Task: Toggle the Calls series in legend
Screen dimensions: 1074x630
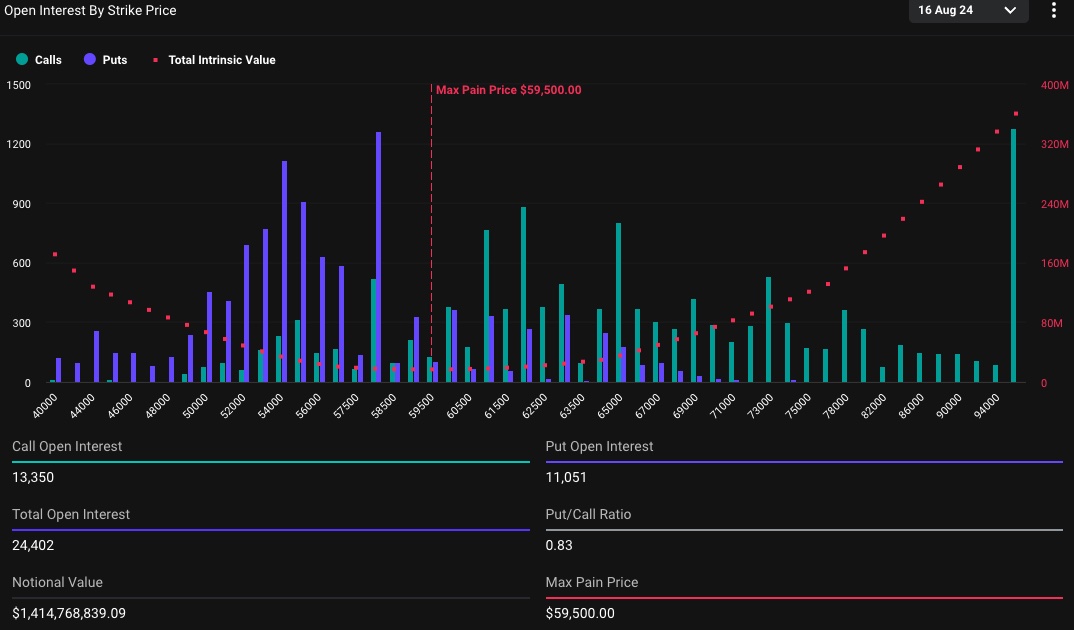Action: (39, 60)
